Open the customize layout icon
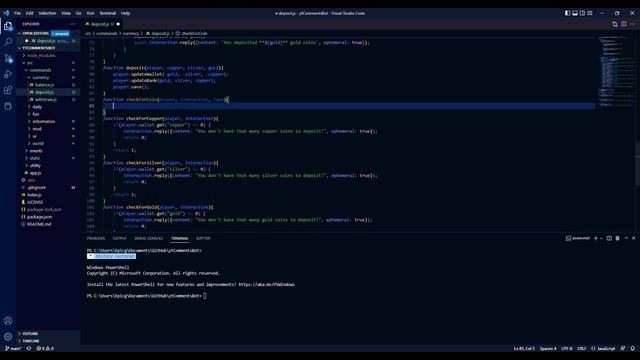The width and height of the screenshot is (640, 360). (x=589, y=13)
